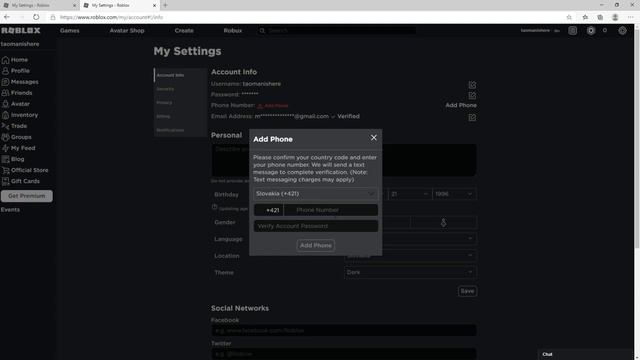The width and height of the screenshot is (640, 360).
Task: Click Add Phone link beside Phone Number
Action: pyautogui.click(x=461, y=105)
